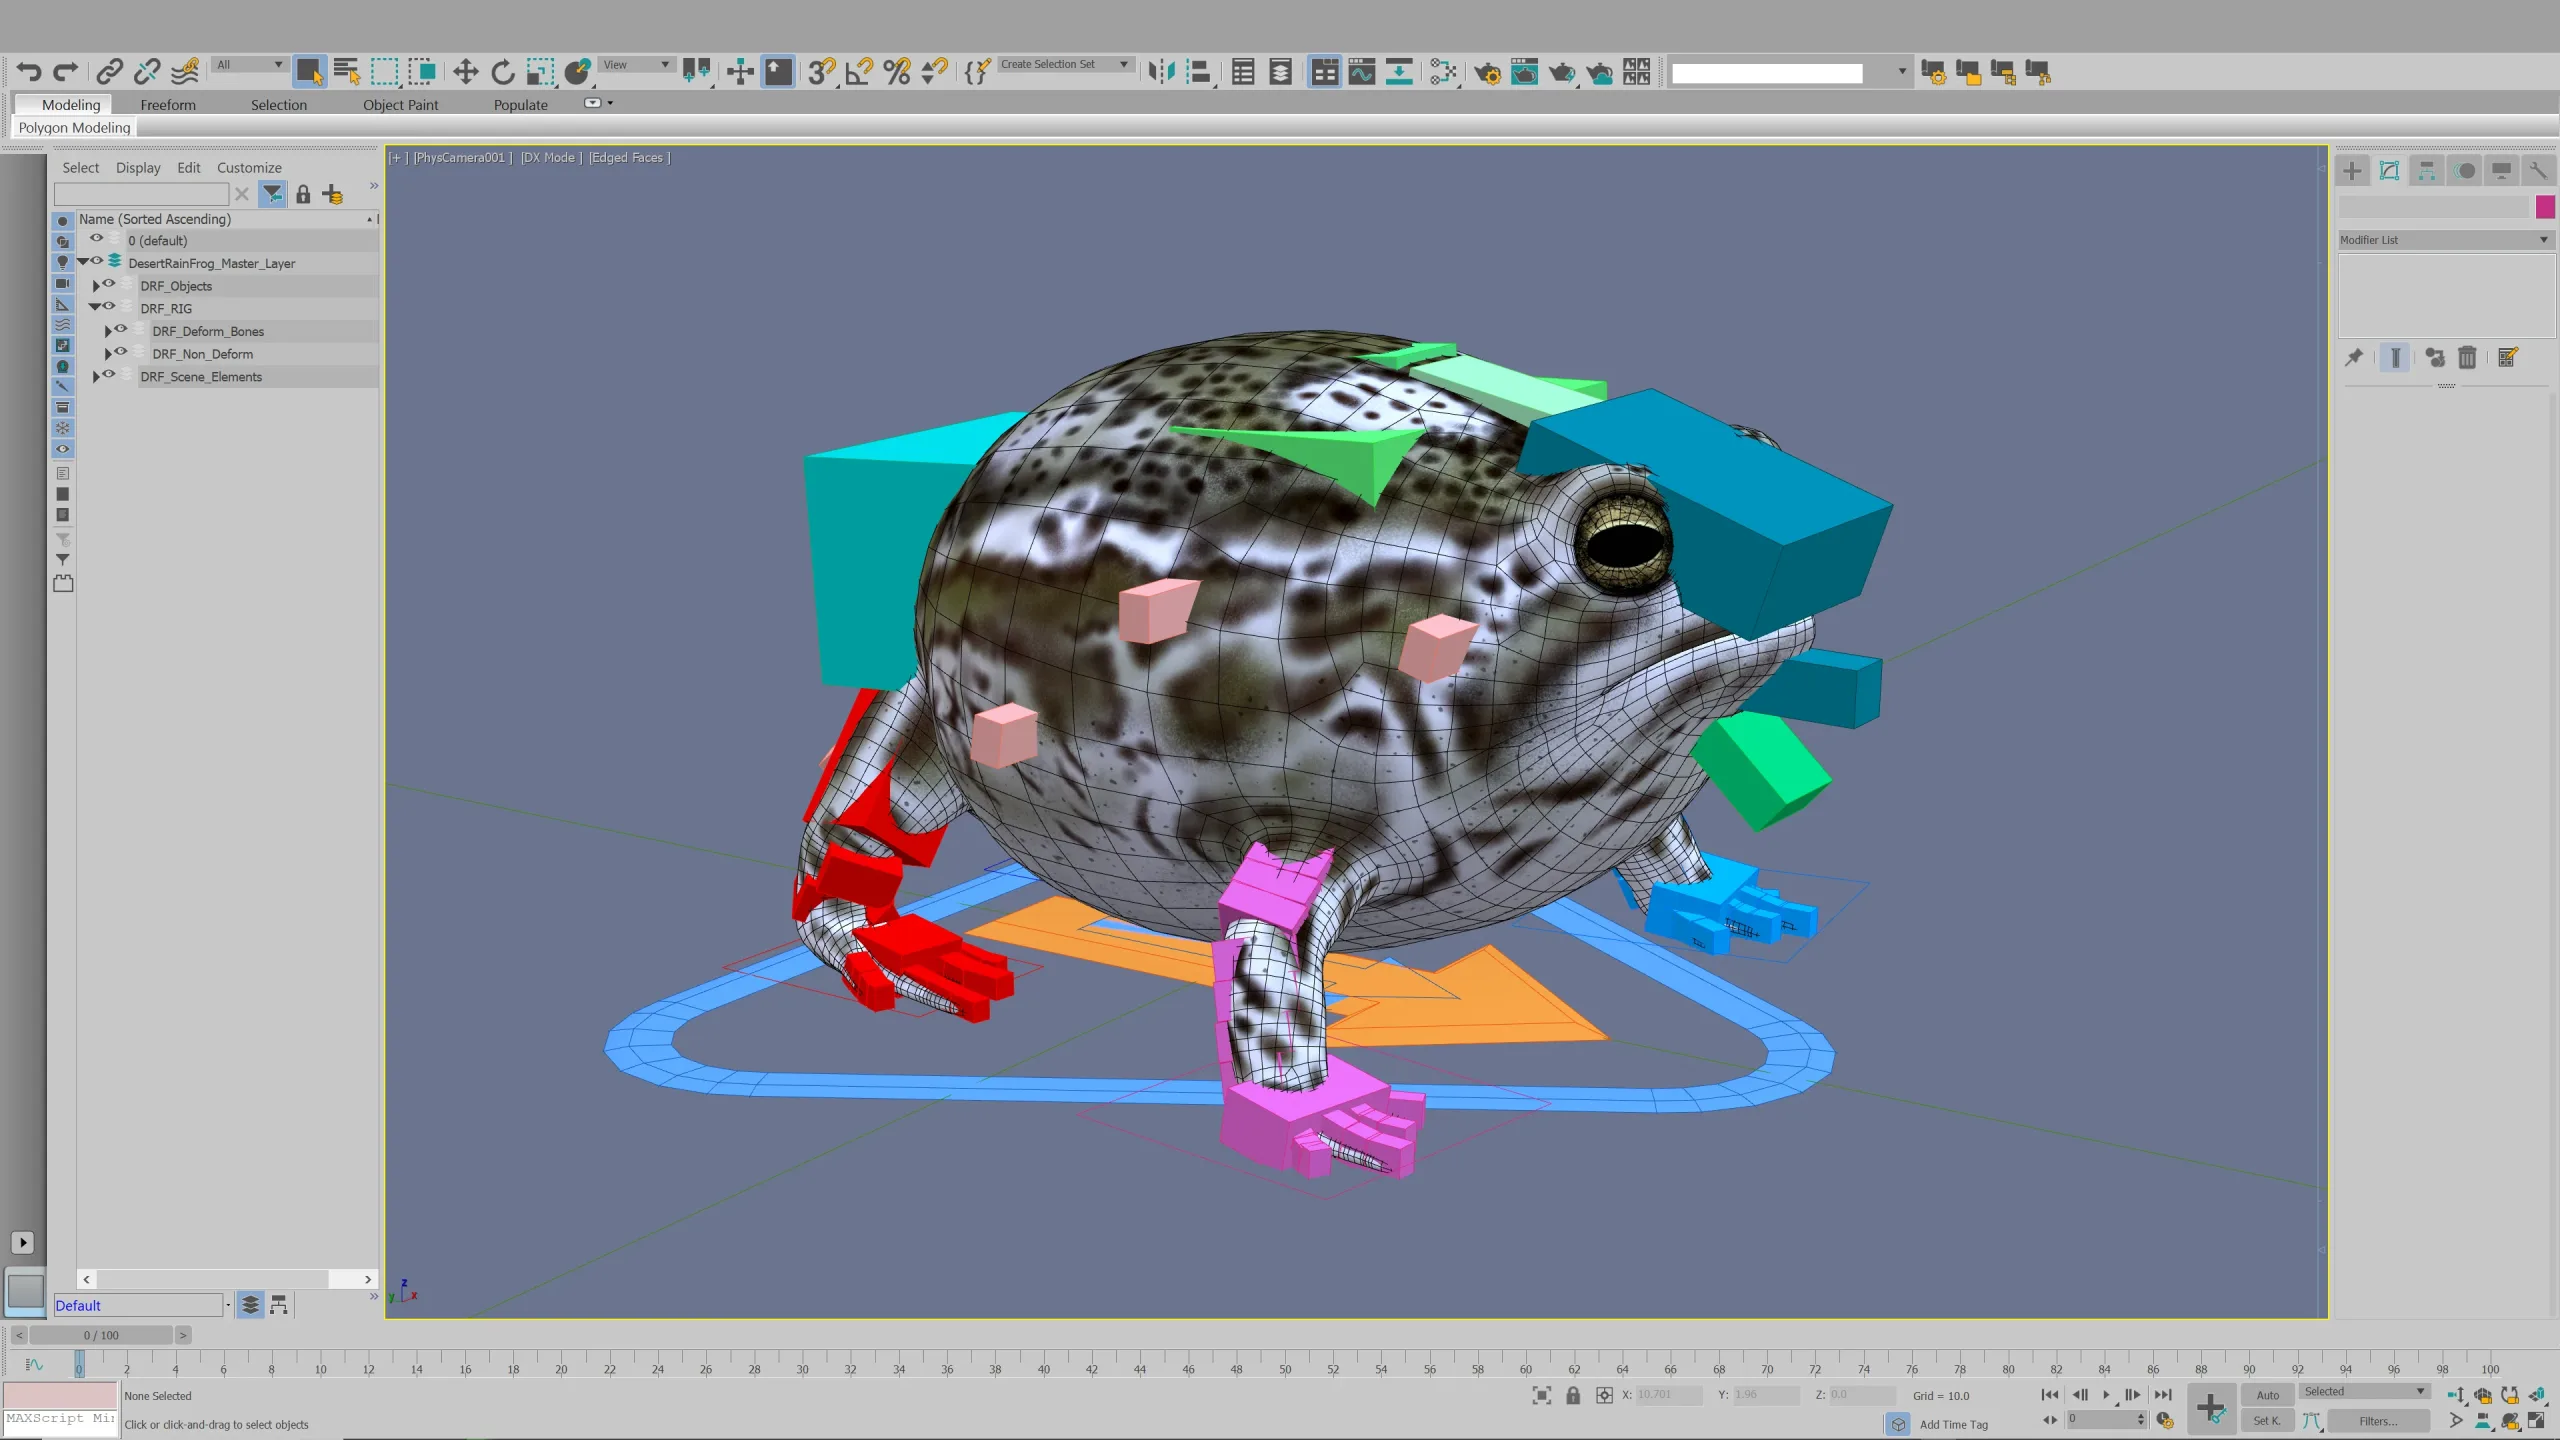Open the View coordinate system dropdown
The height and width of the screenshot is (1440, 2560).
coord(636,65)
